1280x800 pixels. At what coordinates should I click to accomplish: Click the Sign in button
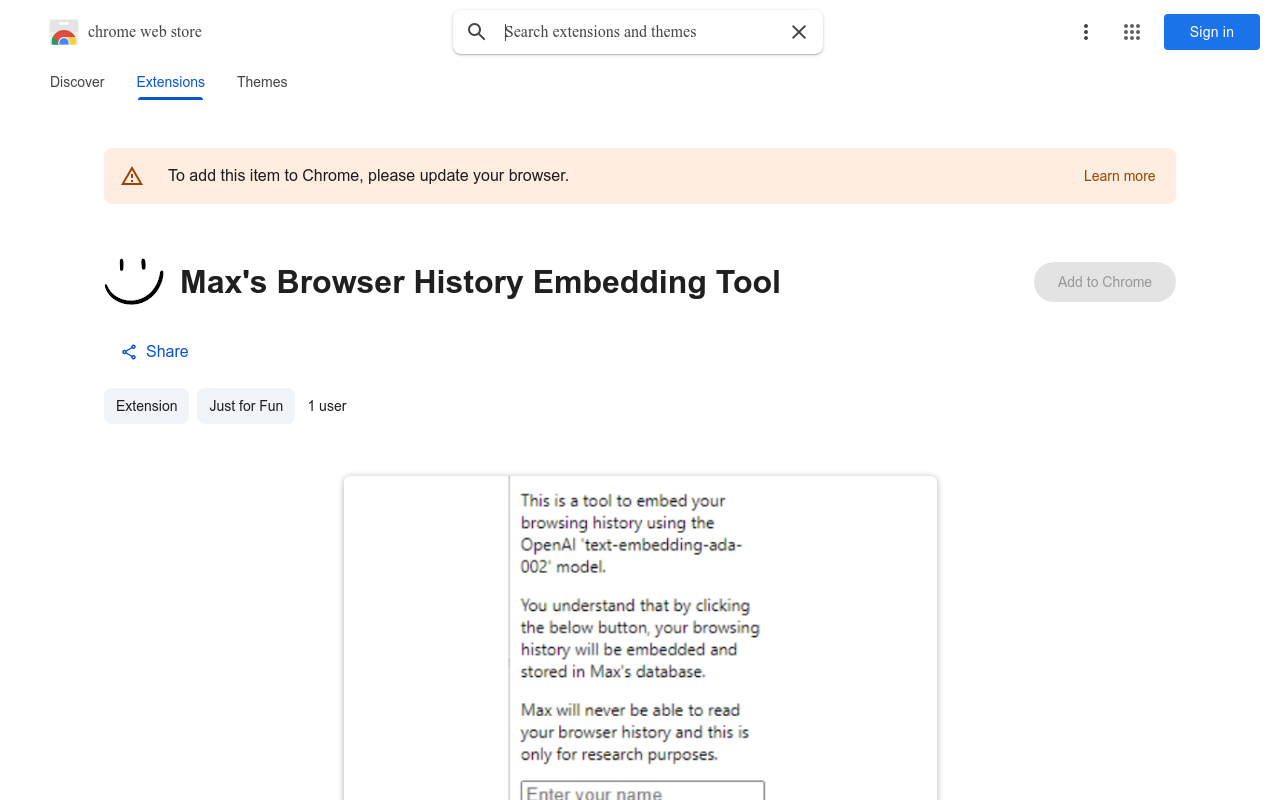(x=1211, y=32)
